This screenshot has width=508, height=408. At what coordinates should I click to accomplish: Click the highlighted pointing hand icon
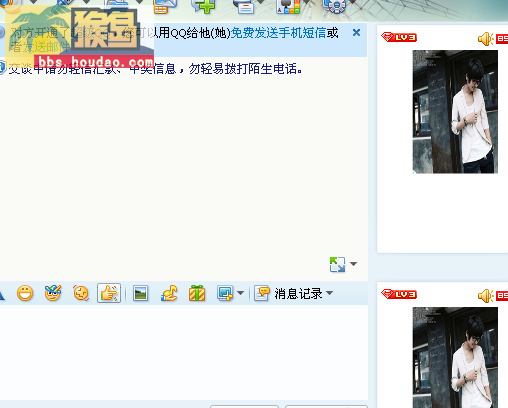click(x=109, y=293)
